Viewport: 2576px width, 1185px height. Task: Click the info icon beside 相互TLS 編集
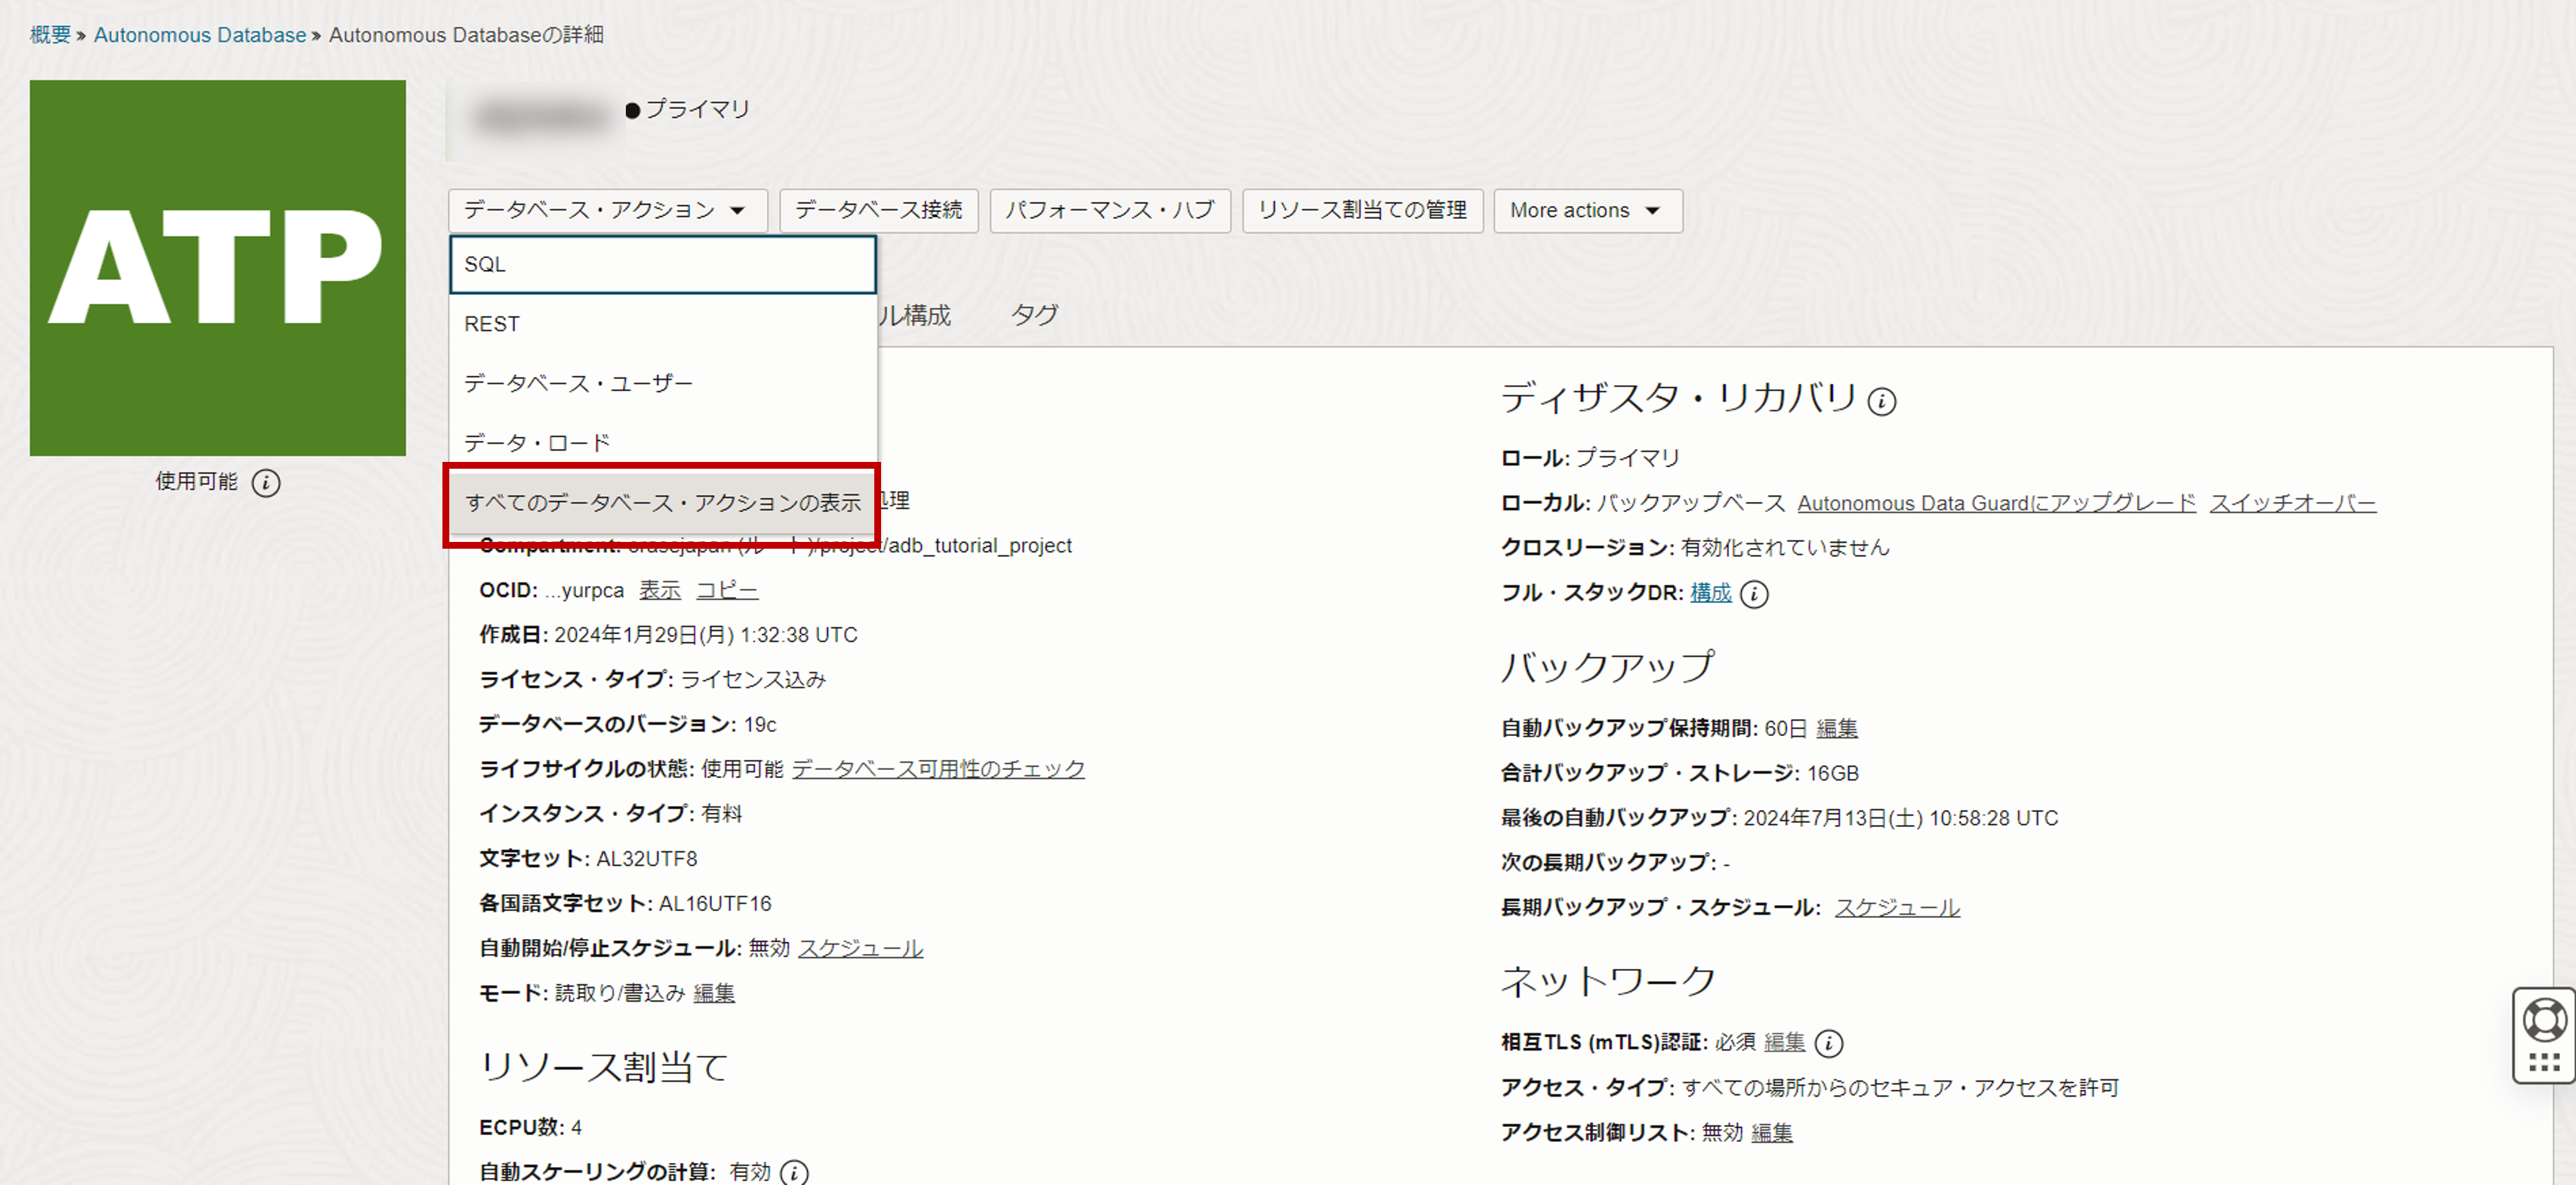tap(1828, 1043)
